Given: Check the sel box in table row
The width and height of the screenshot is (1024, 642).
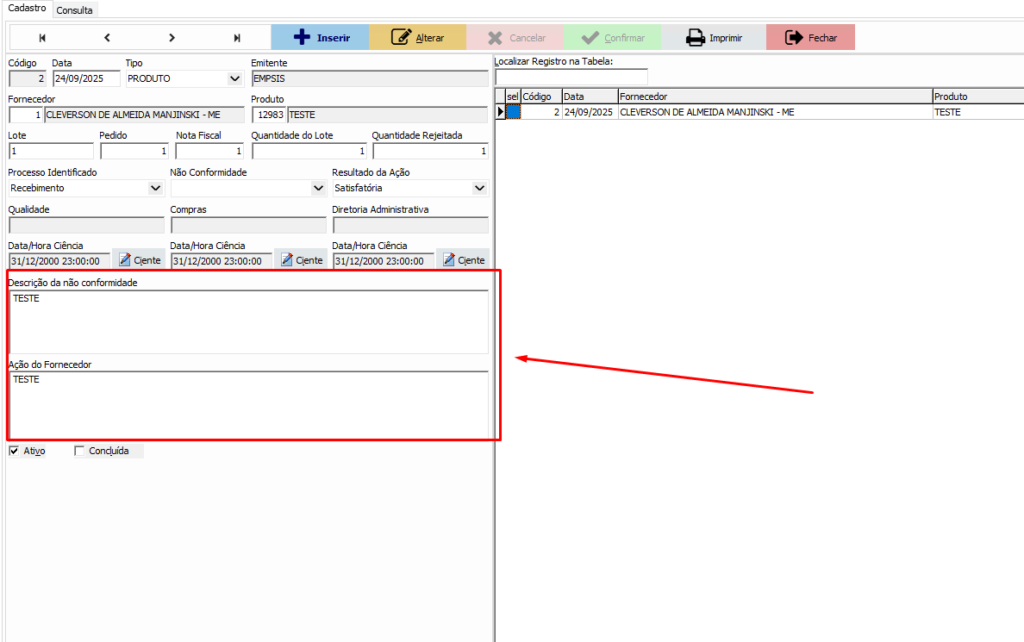Looking at the screenshot, I should tap(513, 113).
